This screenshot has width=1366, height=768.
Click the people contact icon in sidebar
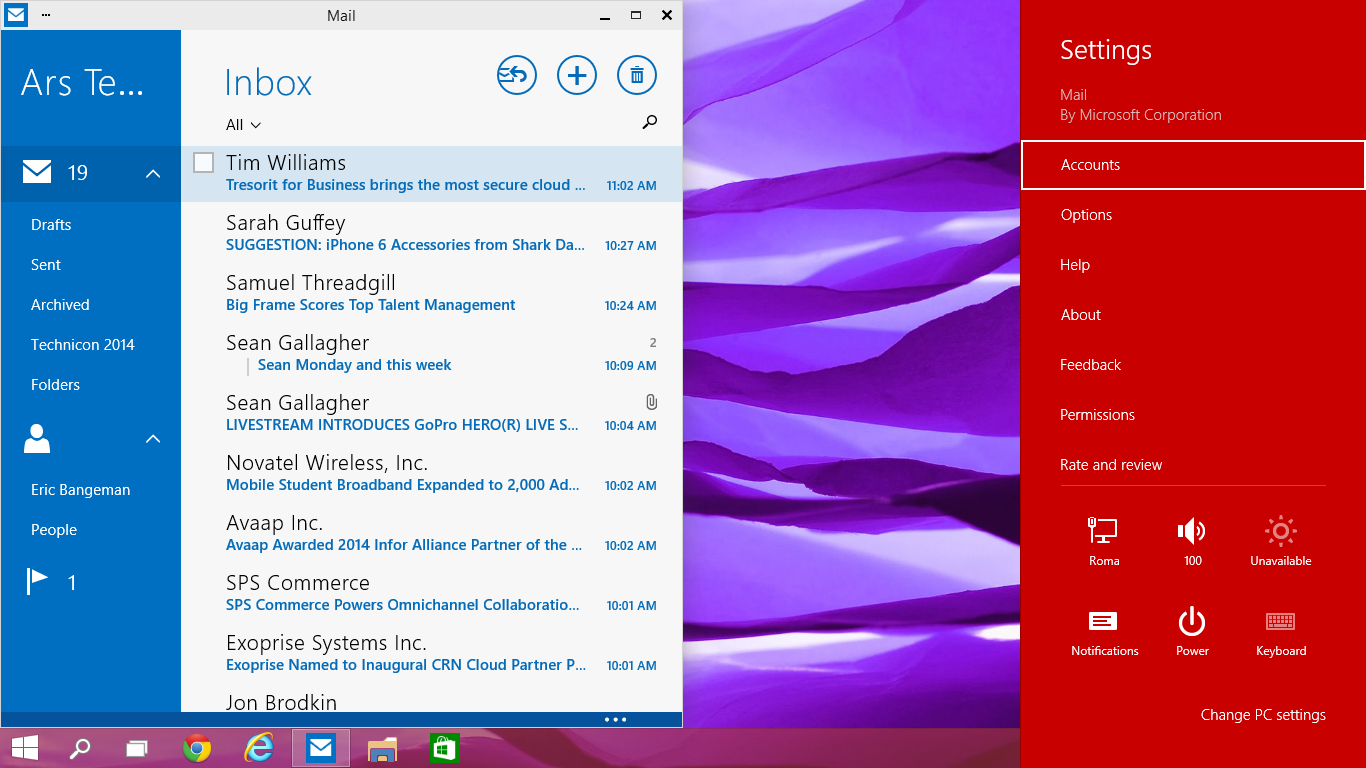click(37, 438)
